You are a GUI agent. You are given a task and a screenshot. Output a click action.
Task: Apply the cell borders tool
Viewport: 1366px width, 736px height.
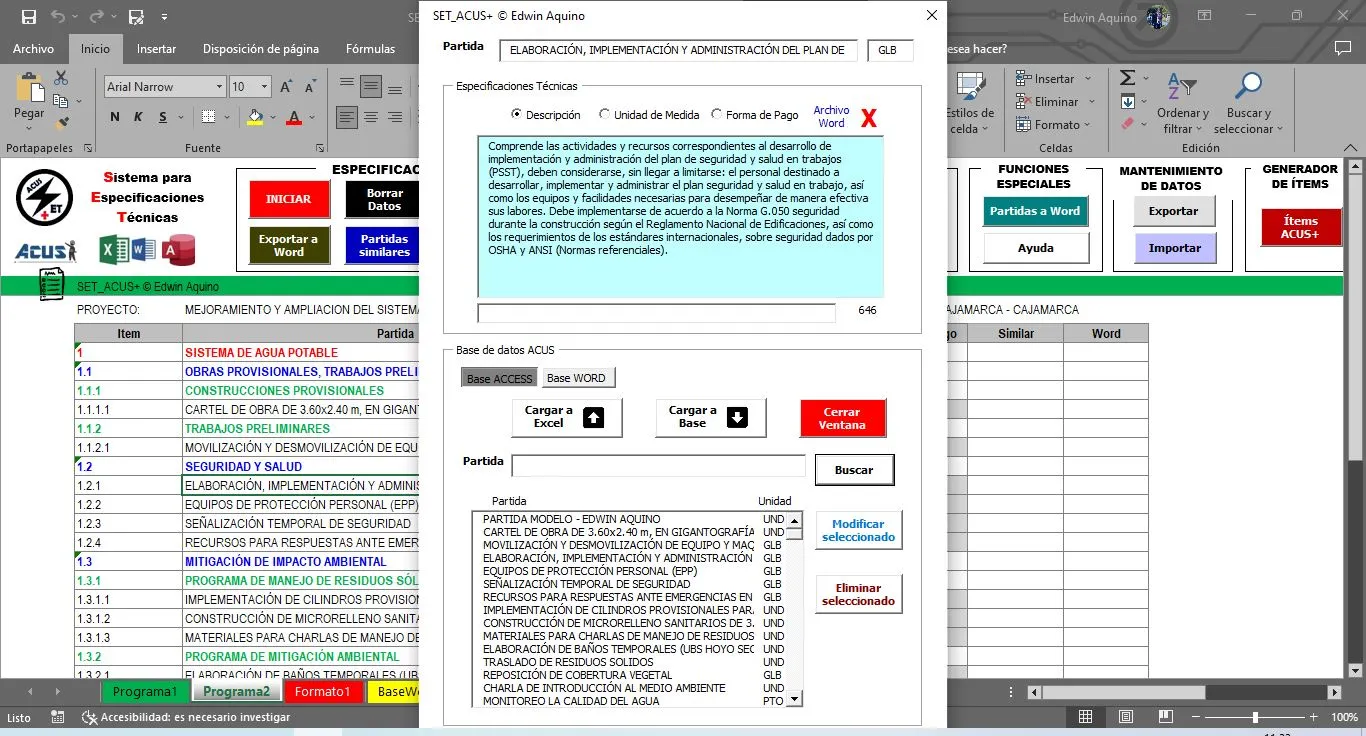[208, 117]
